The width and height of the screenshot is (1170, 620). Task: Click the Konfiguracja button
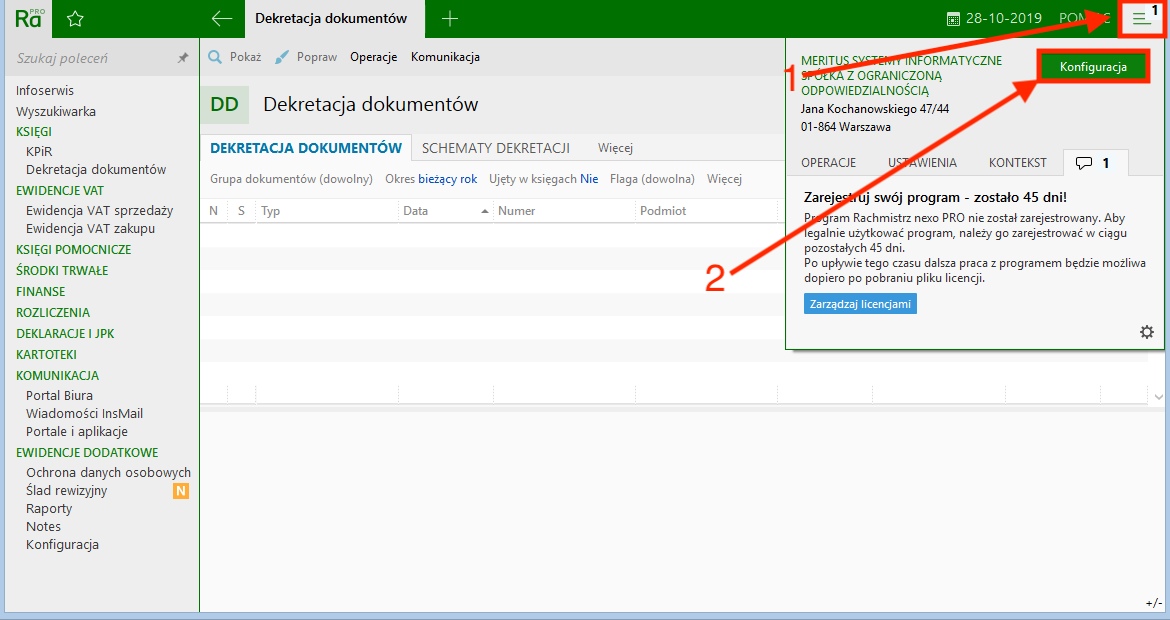tap(1093, 68)
